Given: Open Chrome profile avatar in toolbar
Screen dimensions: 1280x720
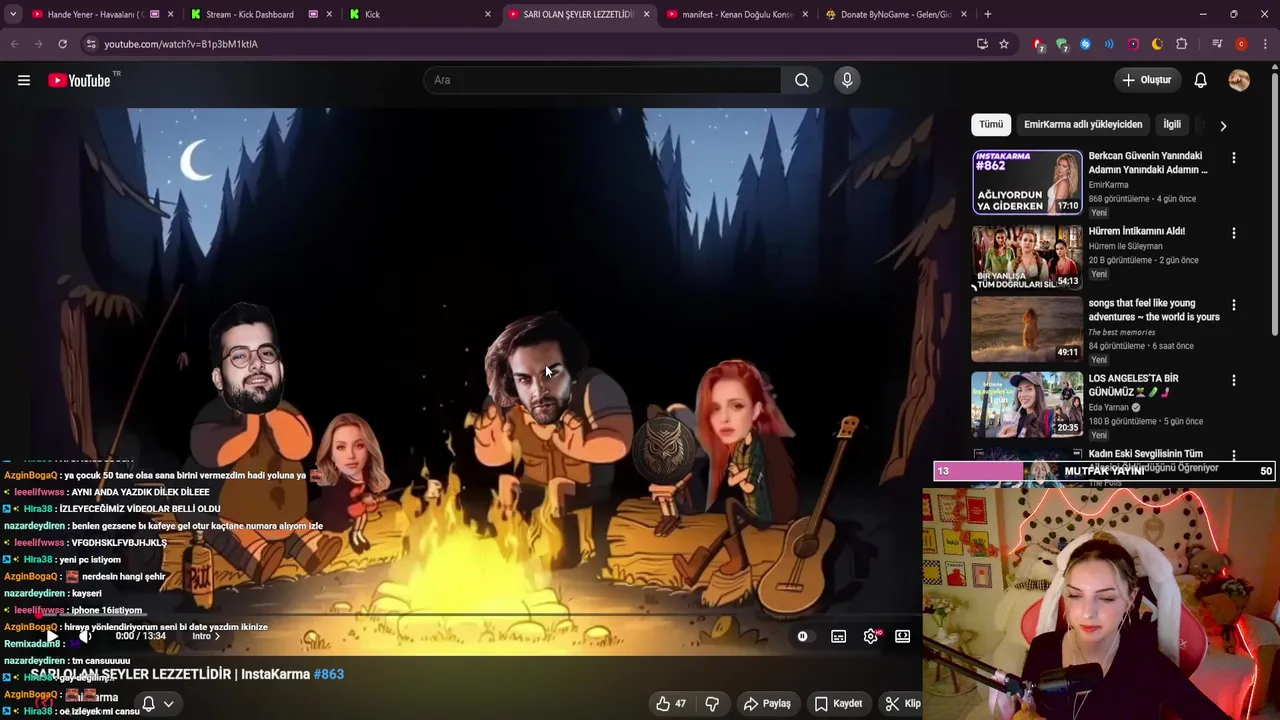Looking at the screenshot, I should (1241, 44).
